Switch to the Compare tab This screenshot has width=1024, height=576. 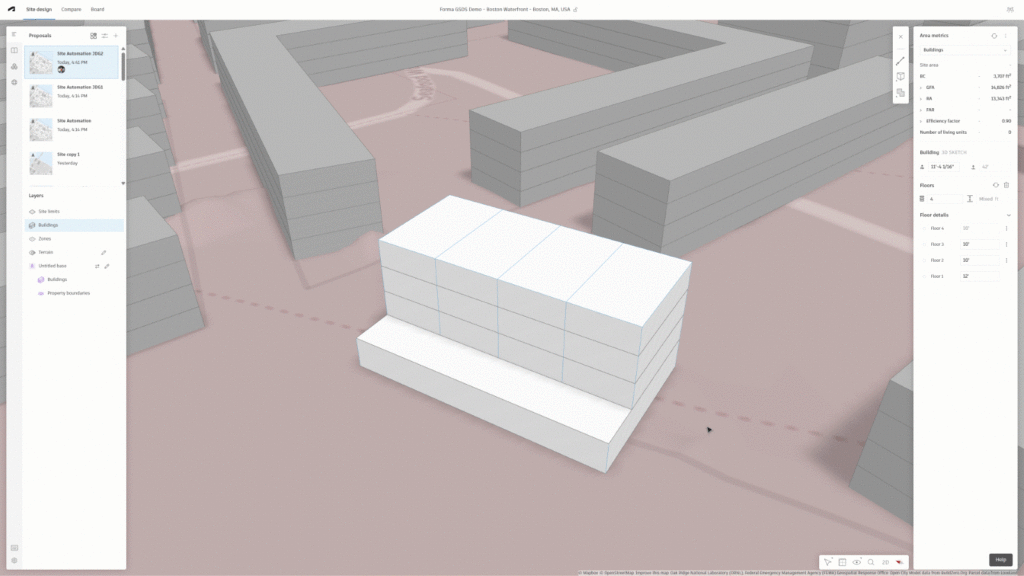(x=71, y=9)
